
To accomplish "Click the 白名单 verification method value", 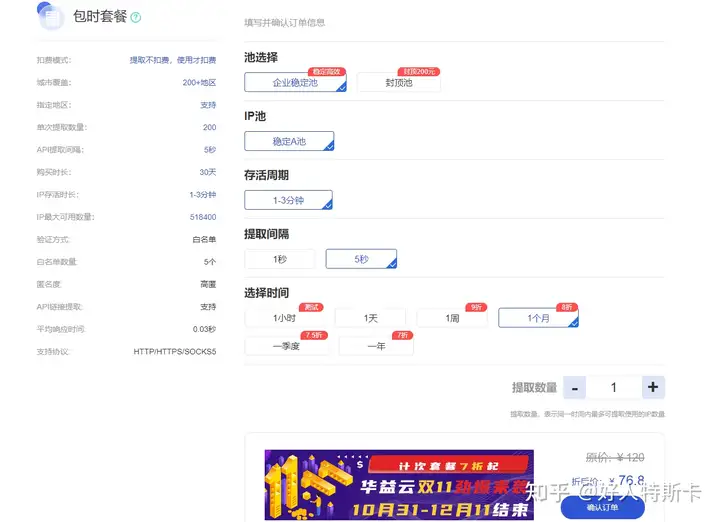I will click(204, 240).
